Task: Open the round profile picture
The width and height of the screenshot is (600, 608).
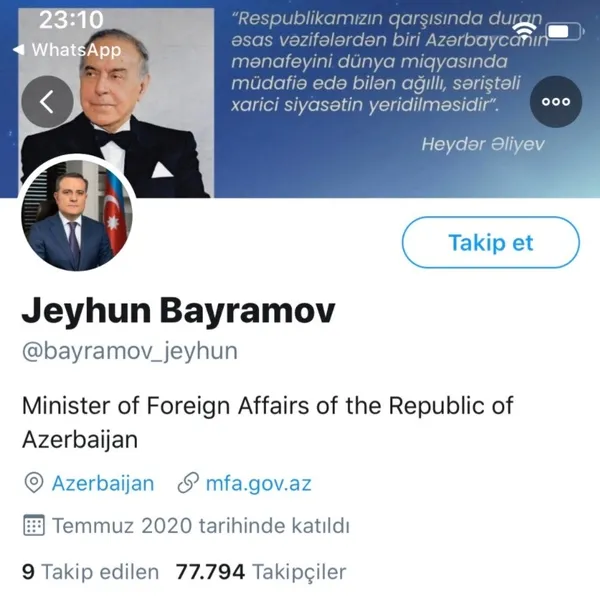Action: pos(77,215)
